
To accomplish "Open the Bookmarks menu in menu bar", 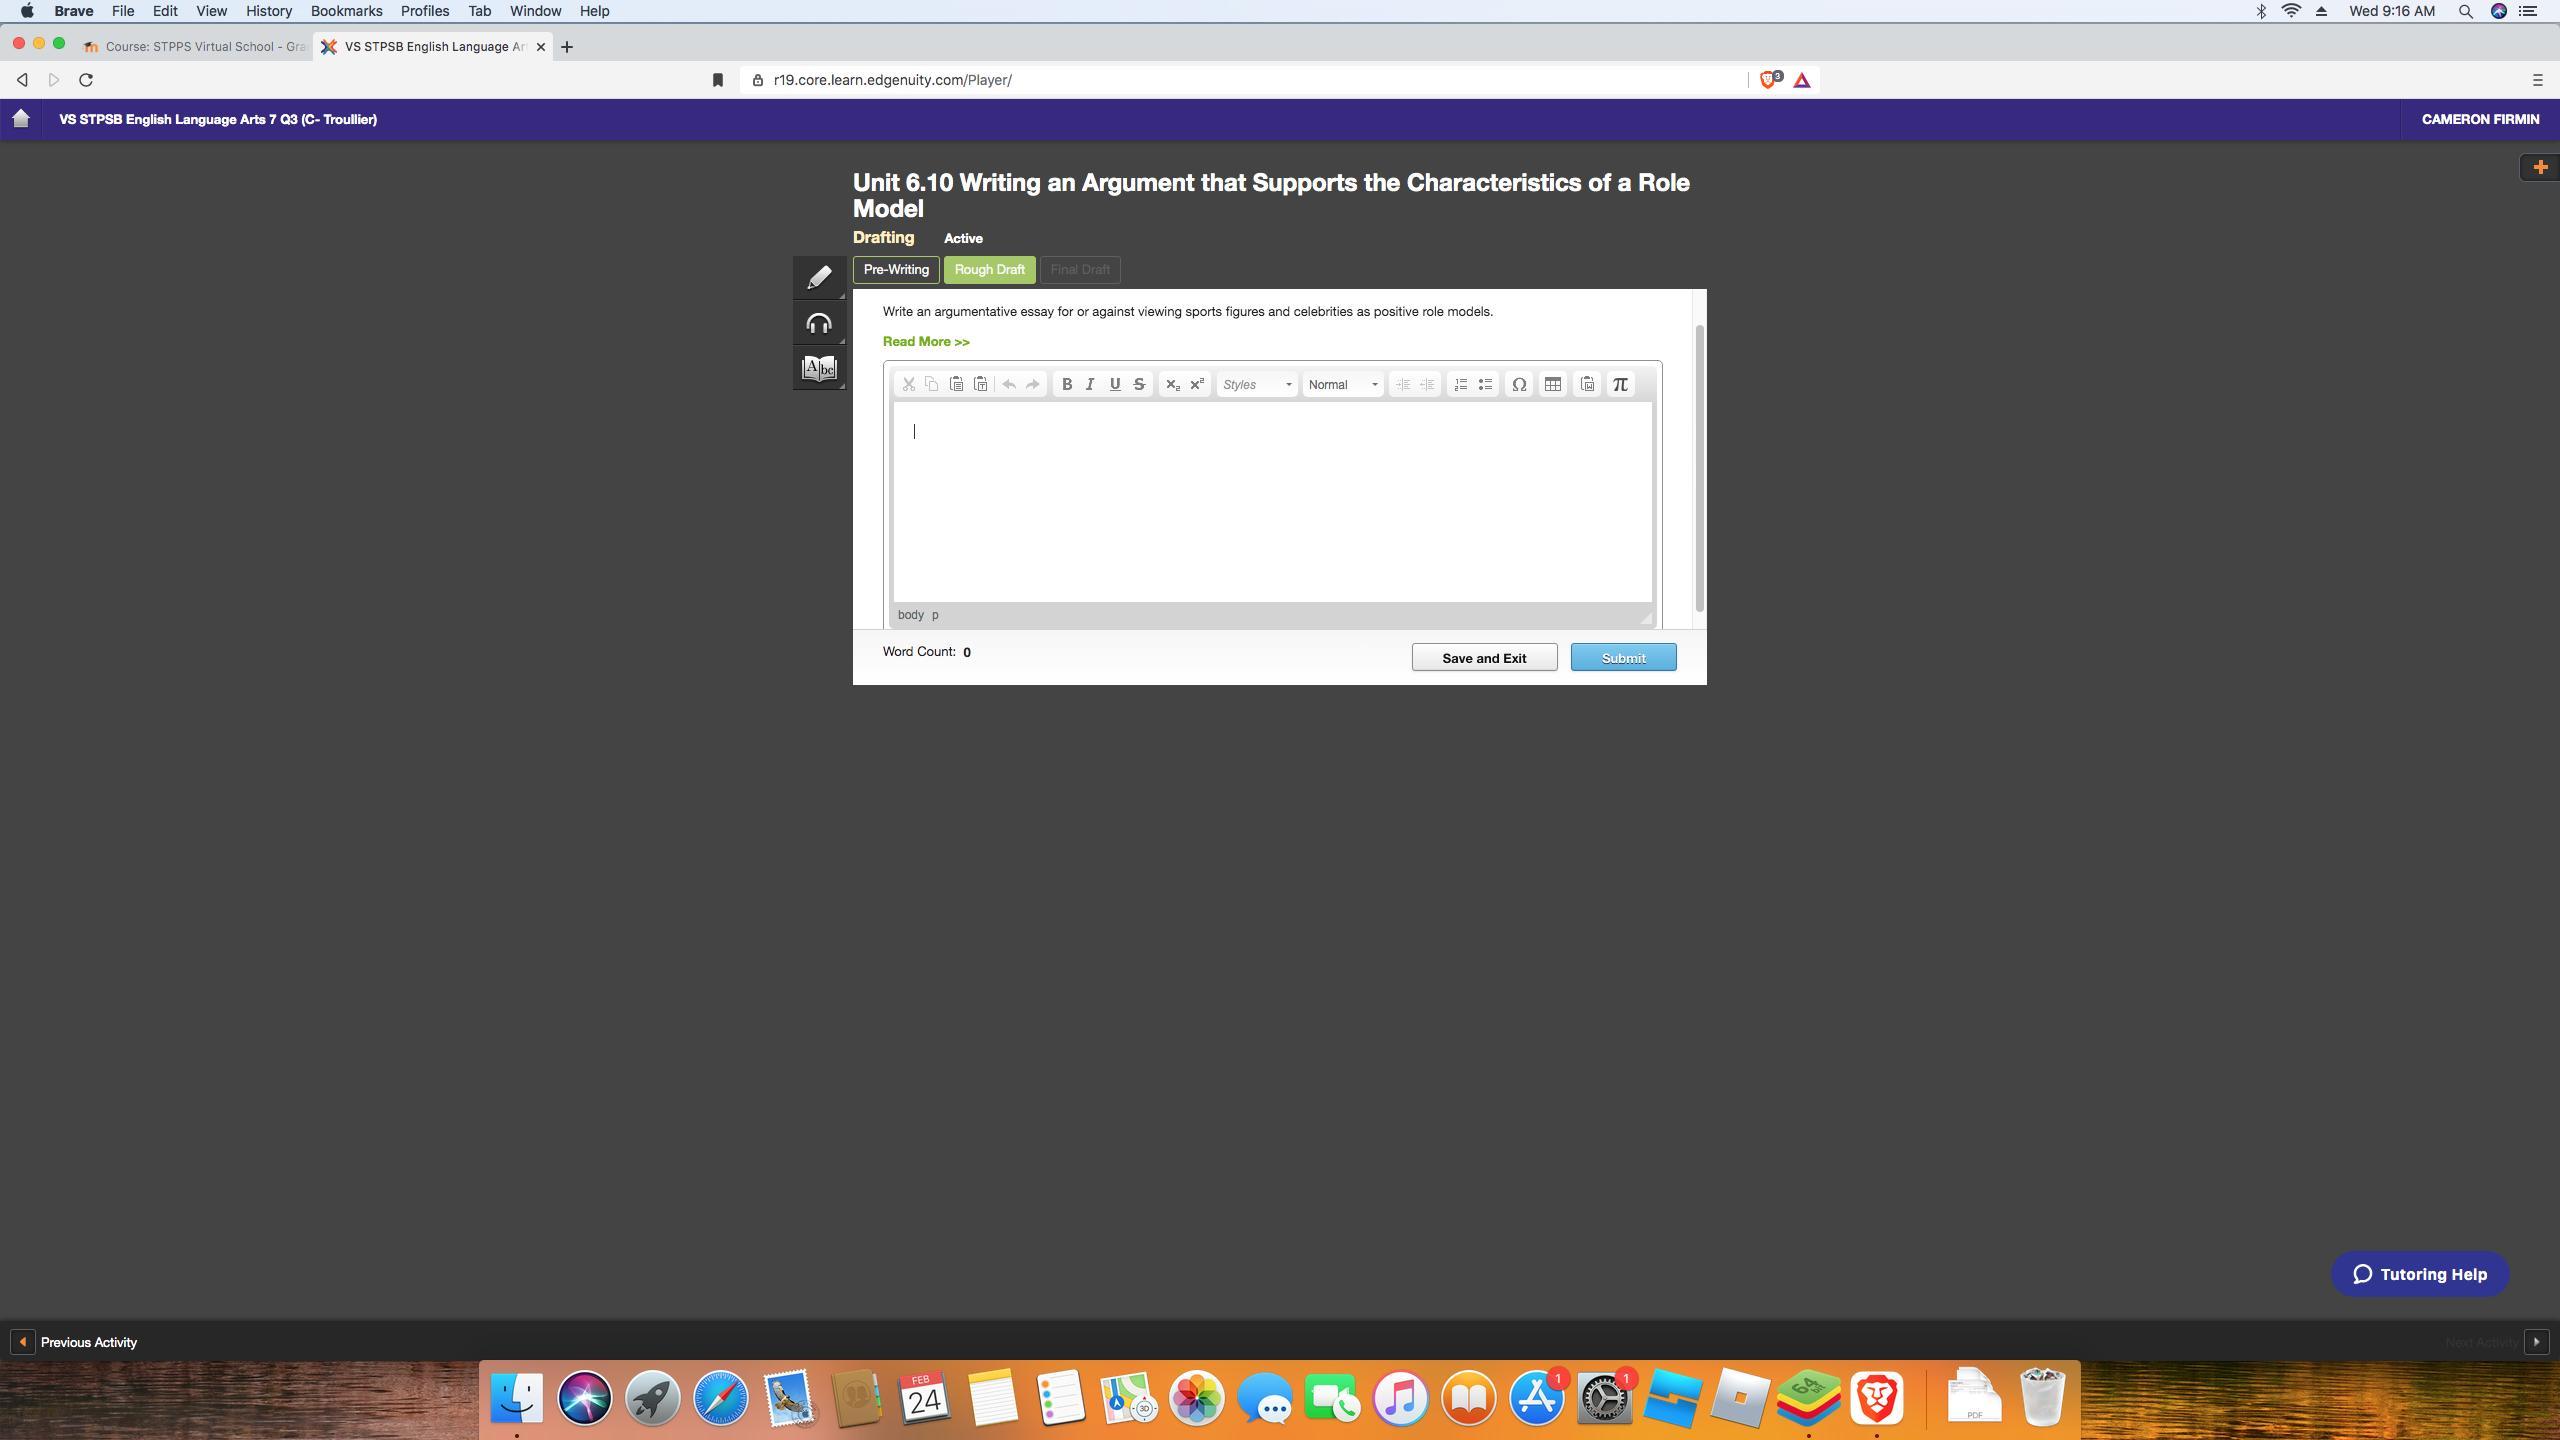I will 346,11.
